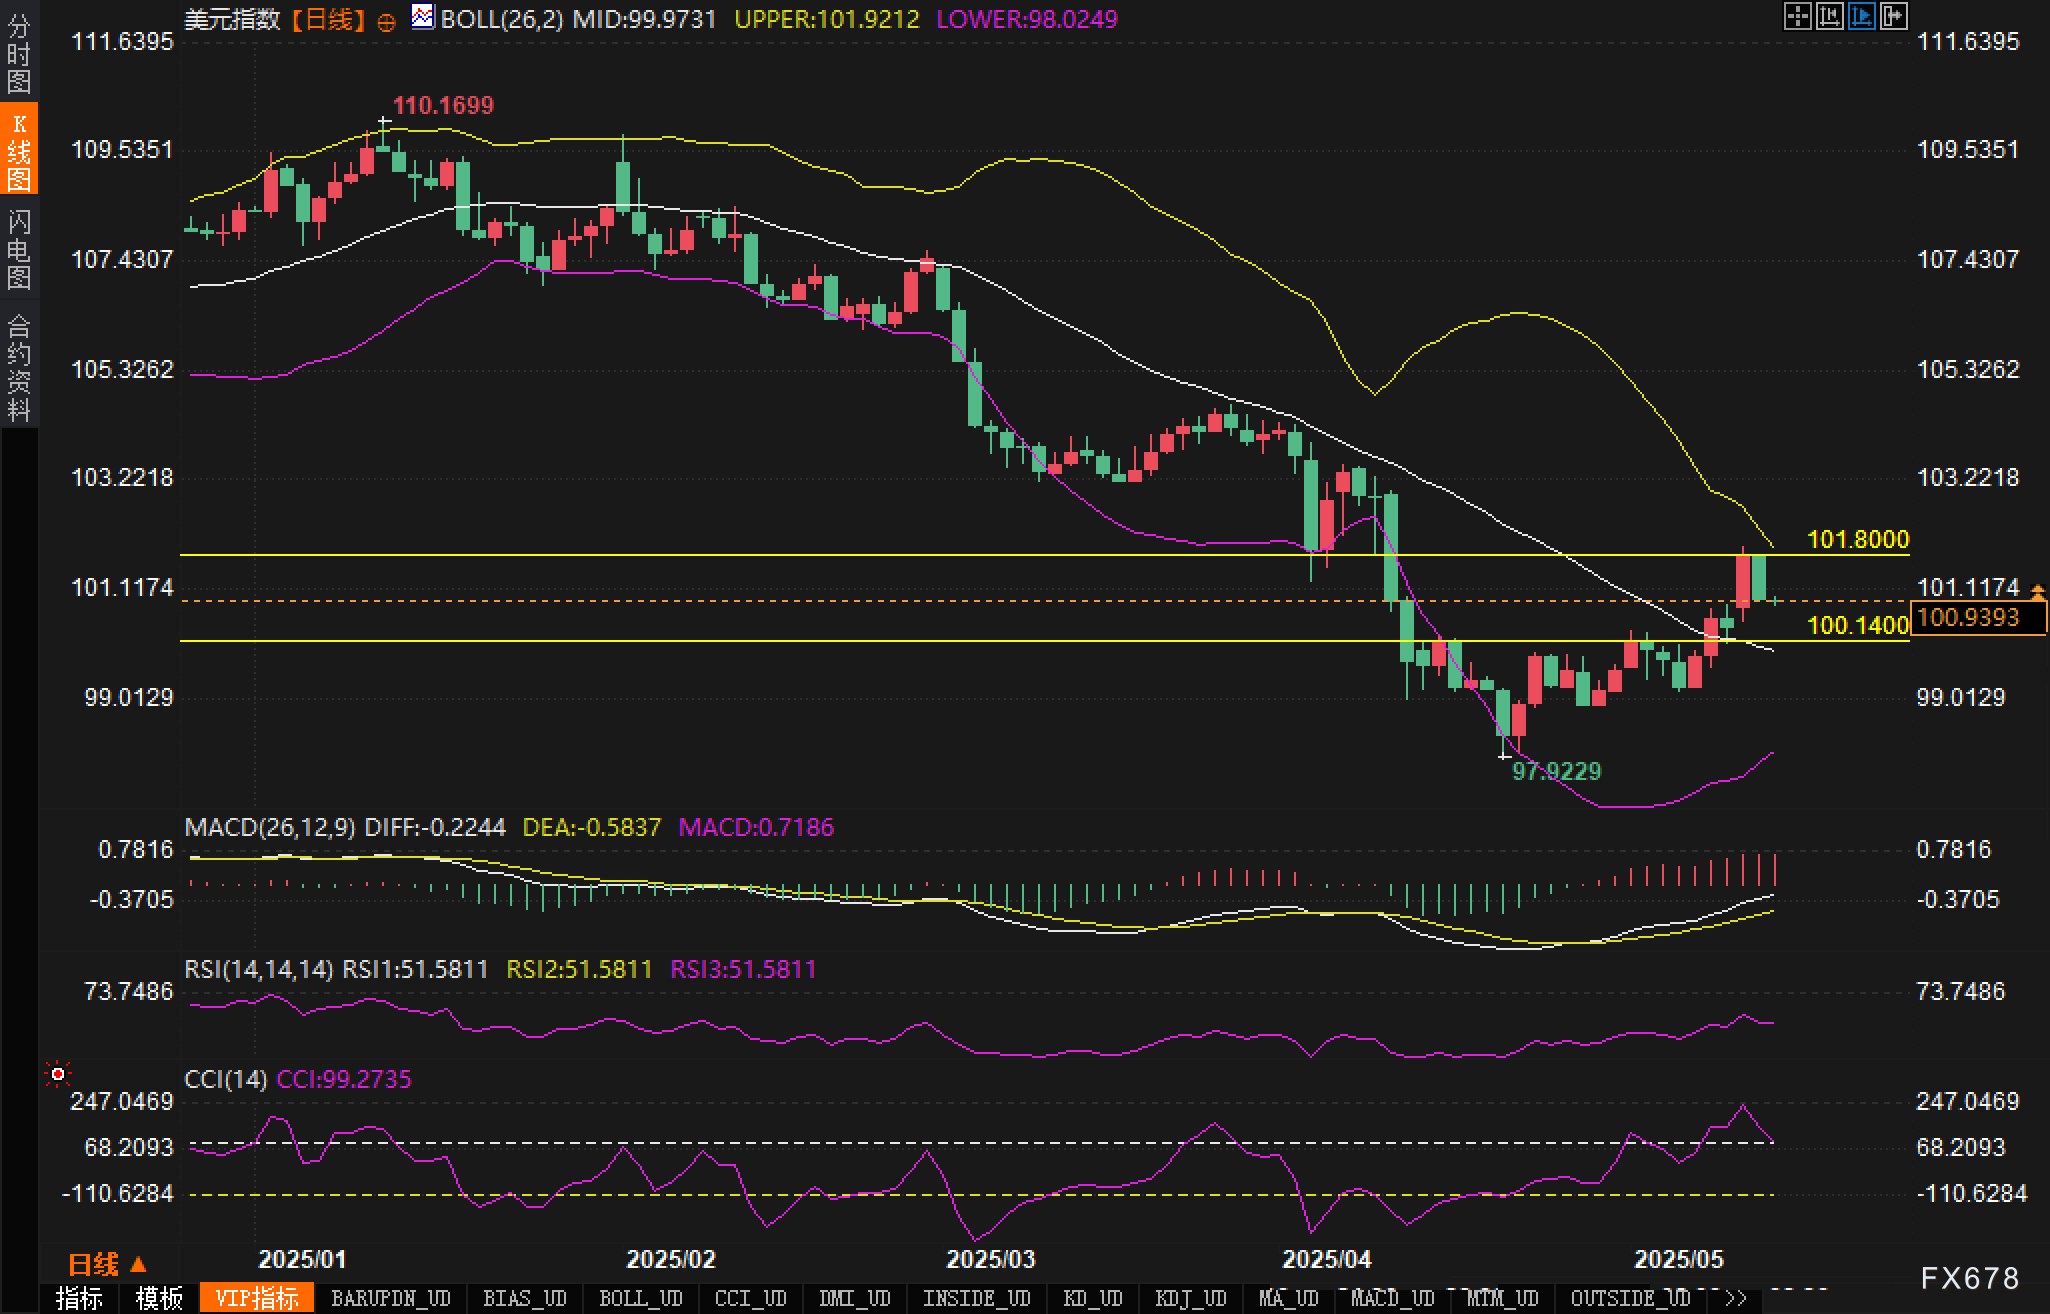Toggle the BOLL_UD indicator
2050x1314 pixels.
[x=640, y=1298]
